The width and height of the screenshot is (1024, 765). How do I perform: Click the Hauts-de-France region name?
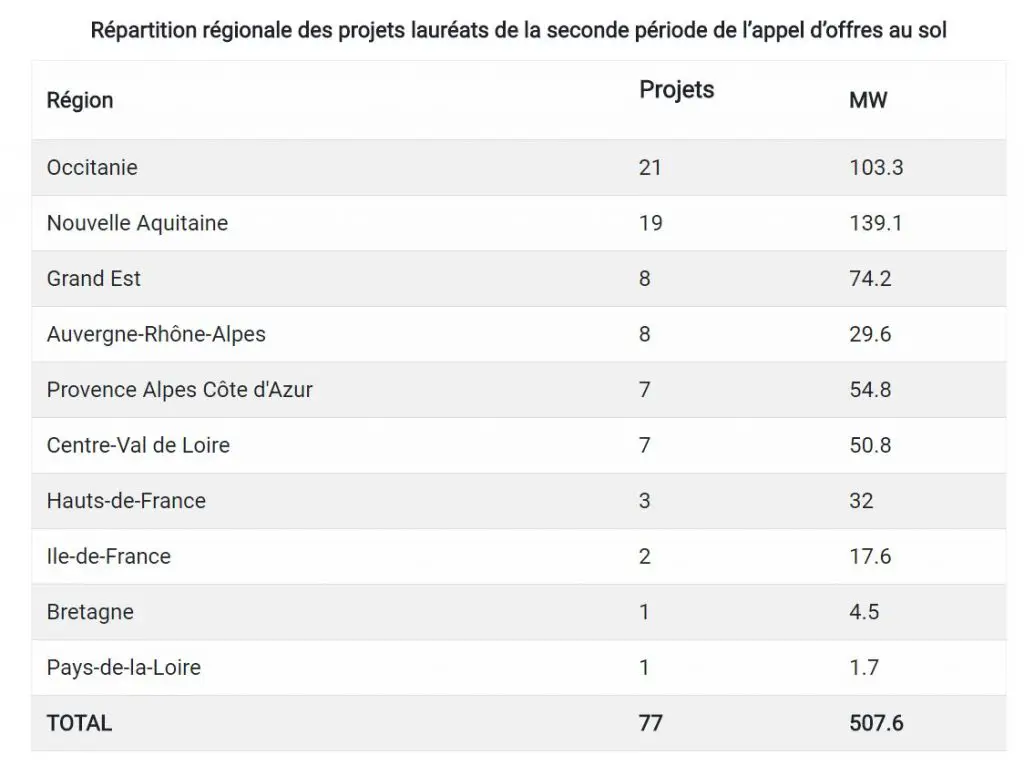[126, 500]
